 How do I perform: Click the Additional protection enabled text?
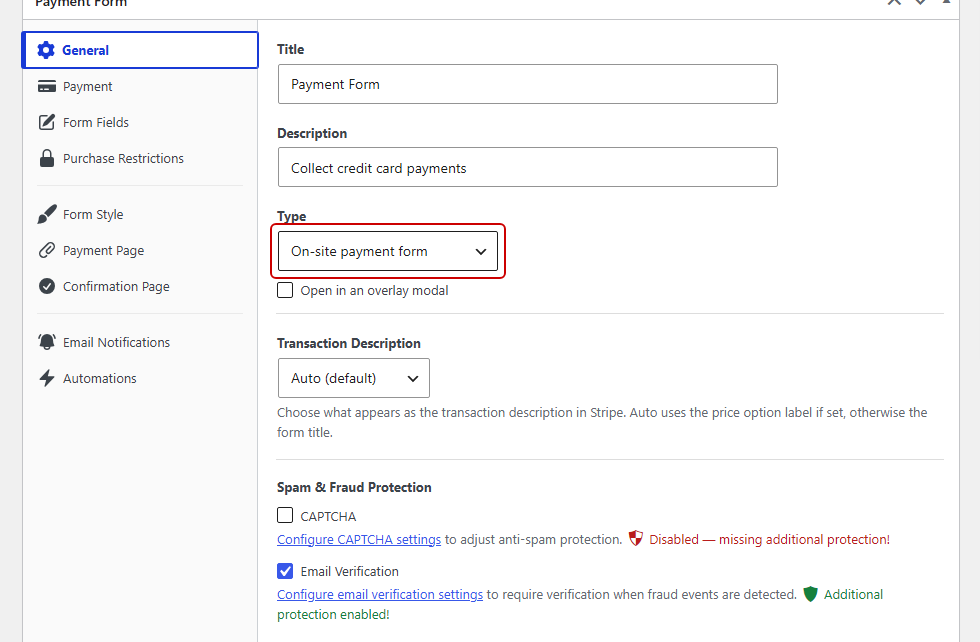click(x=580, y=604)
